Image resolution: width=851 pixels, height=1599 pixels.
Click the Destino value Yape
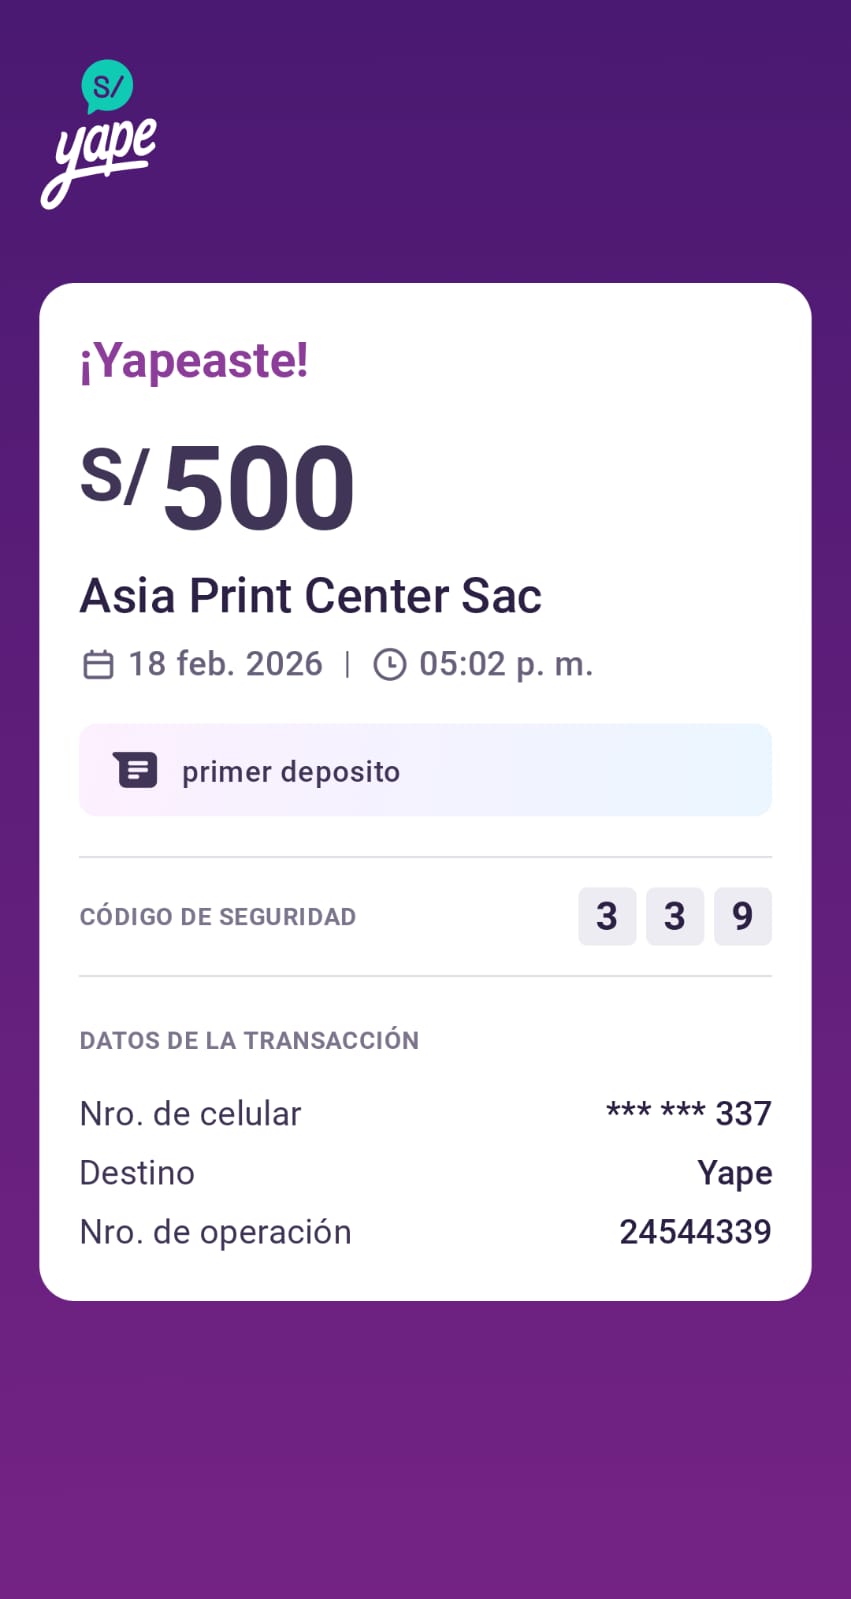click(735, 1173)
